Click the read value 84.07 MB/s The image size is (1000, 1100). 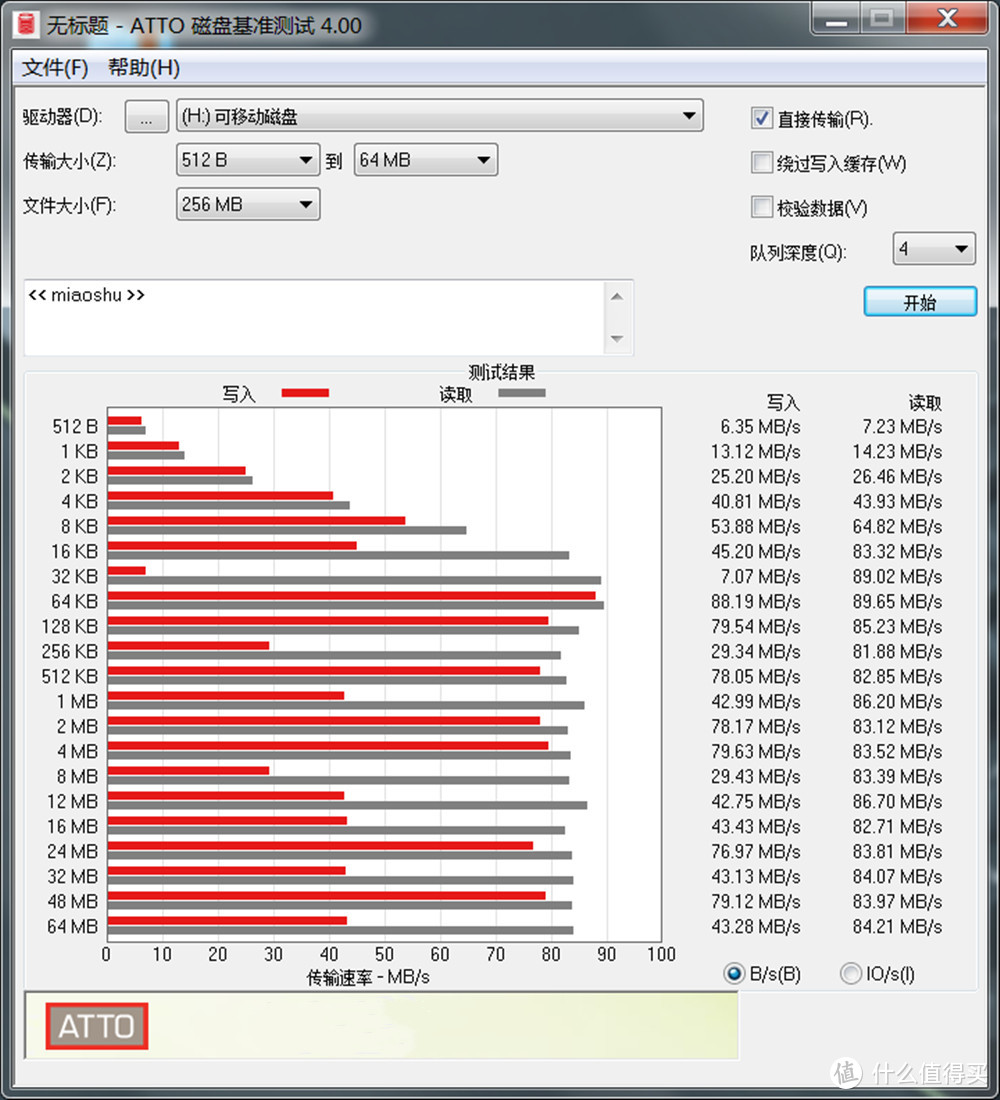(x=898, y=877)
